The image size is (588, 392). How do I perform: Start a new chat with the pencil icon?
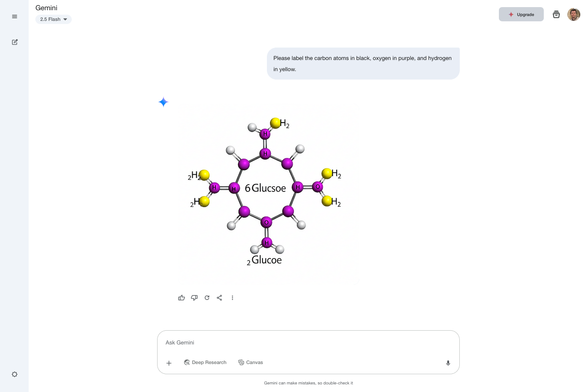click(x=15, y=42)
